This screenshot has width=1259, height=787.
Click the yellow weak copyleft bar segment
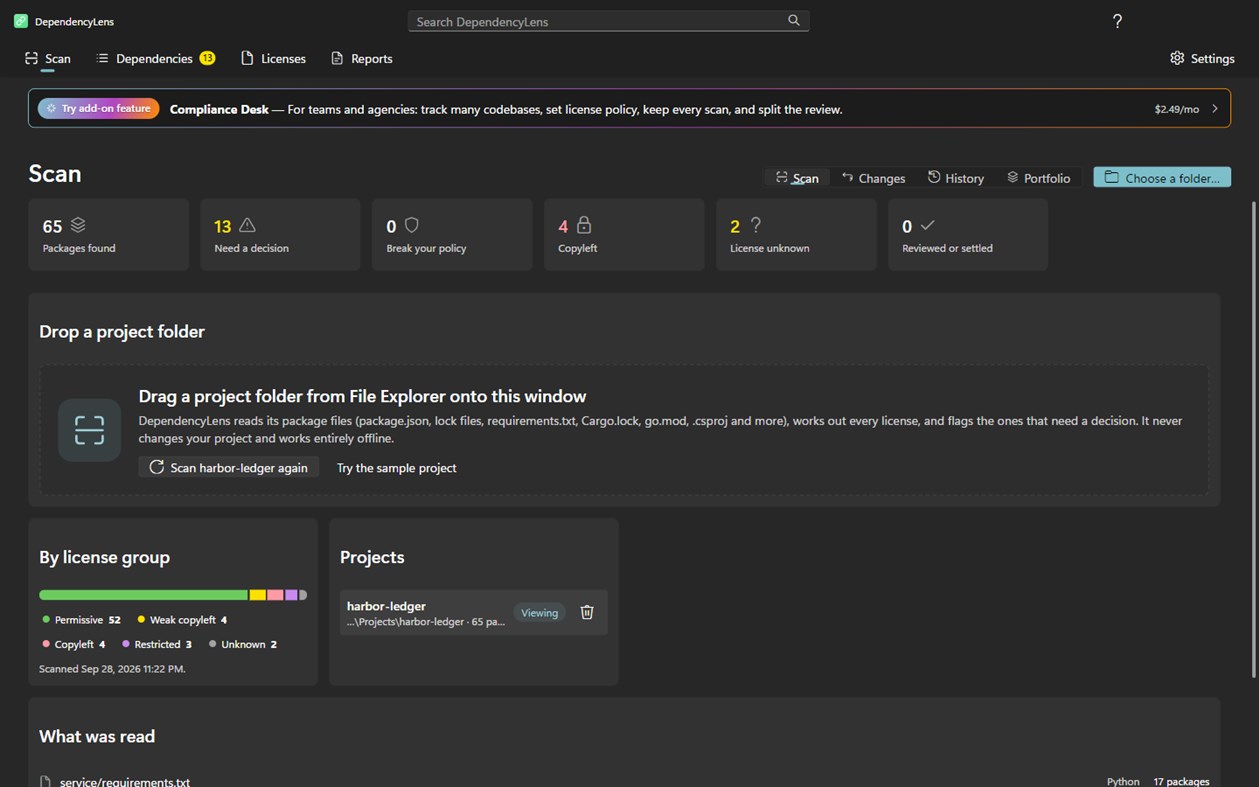coord(258,595)
